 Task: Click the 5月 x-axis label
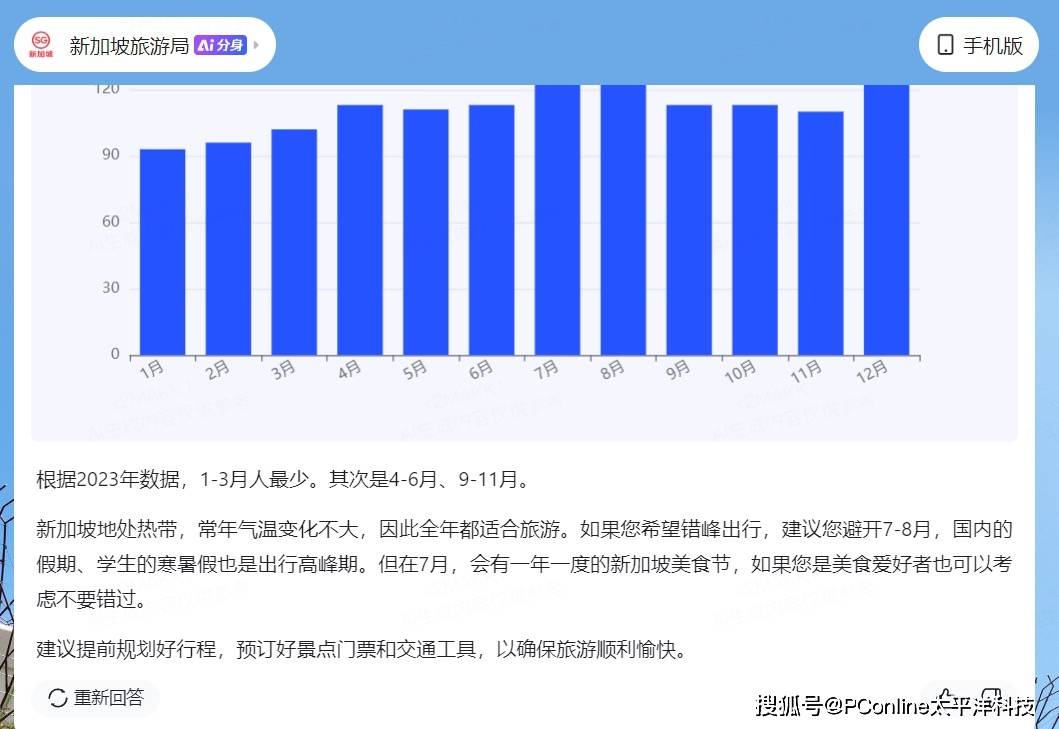(415, 370)
